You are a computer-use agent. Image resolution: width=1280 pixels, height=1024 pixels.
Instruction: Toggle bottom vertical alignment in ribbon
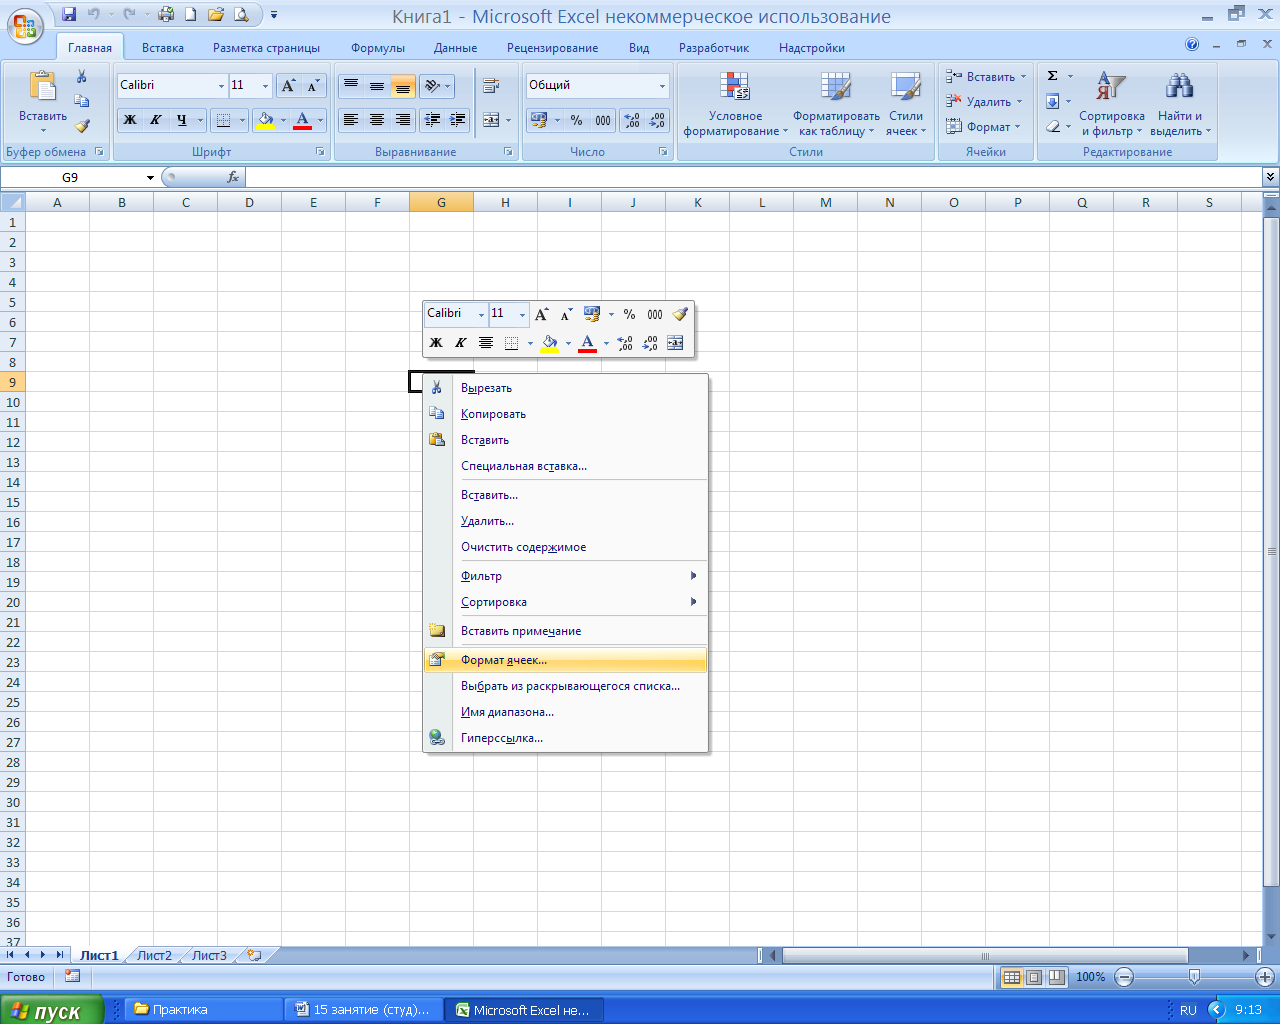point(403,86)
